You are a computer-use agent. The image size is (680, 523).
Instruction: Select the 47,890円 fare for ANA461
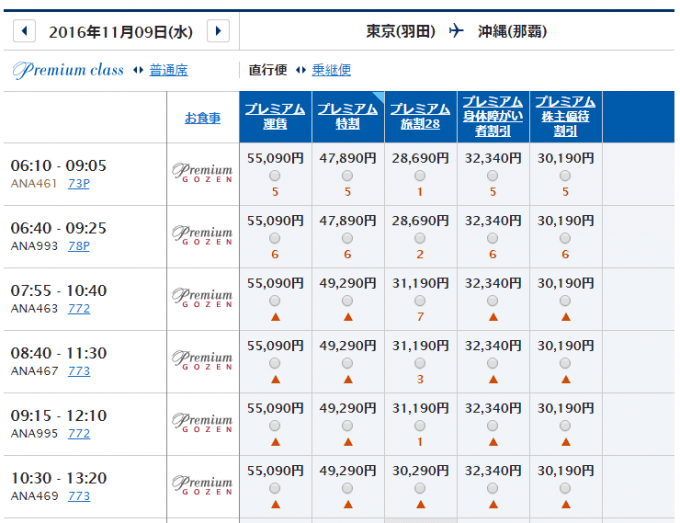(x=347, y=176)
